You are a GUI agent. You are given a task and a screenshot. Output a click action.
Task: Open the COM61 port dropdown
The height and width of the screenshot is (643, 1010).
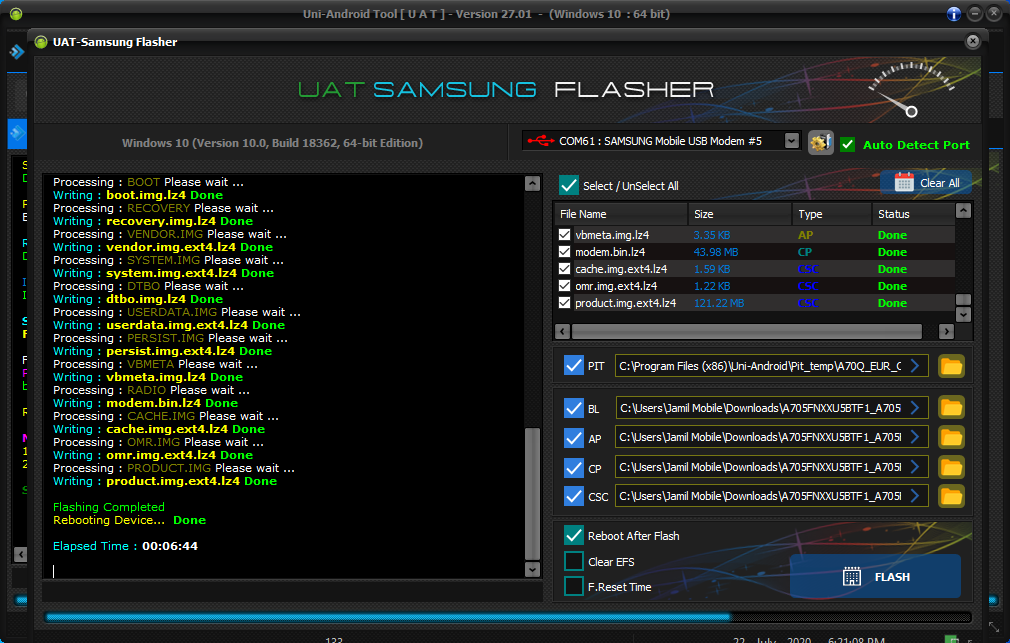click(x=792, y=141)
